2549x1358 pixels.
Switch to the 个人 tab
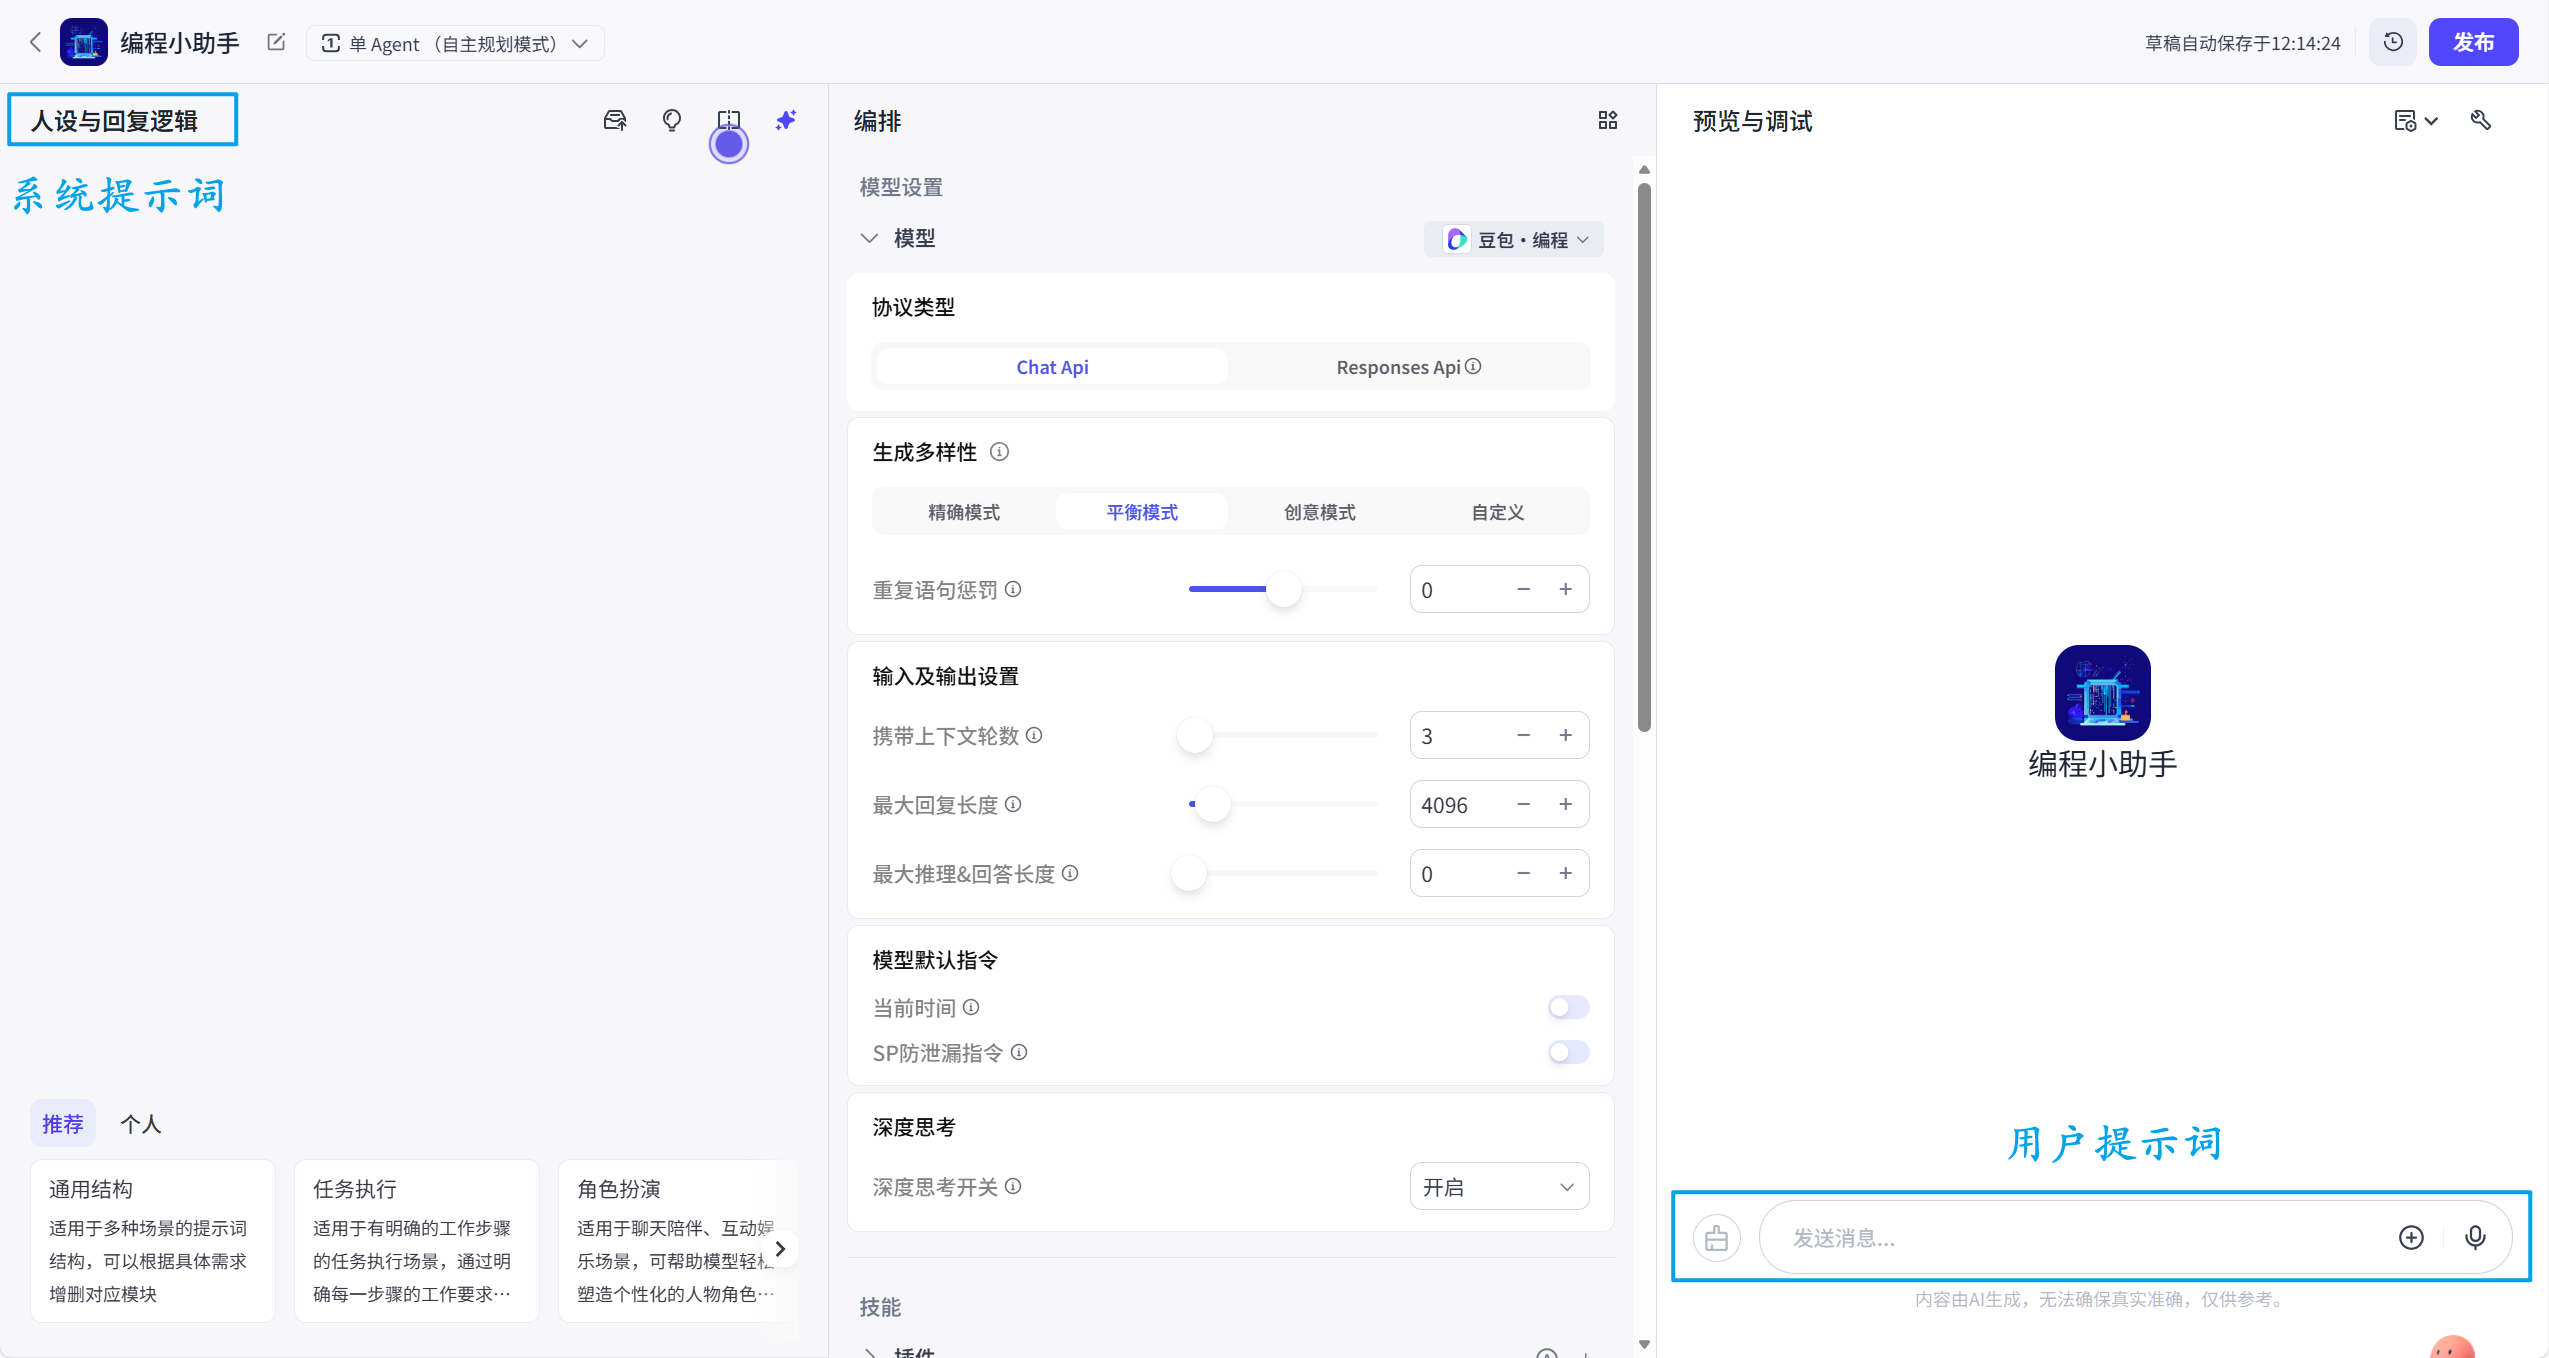click(x=141, y=1123)
